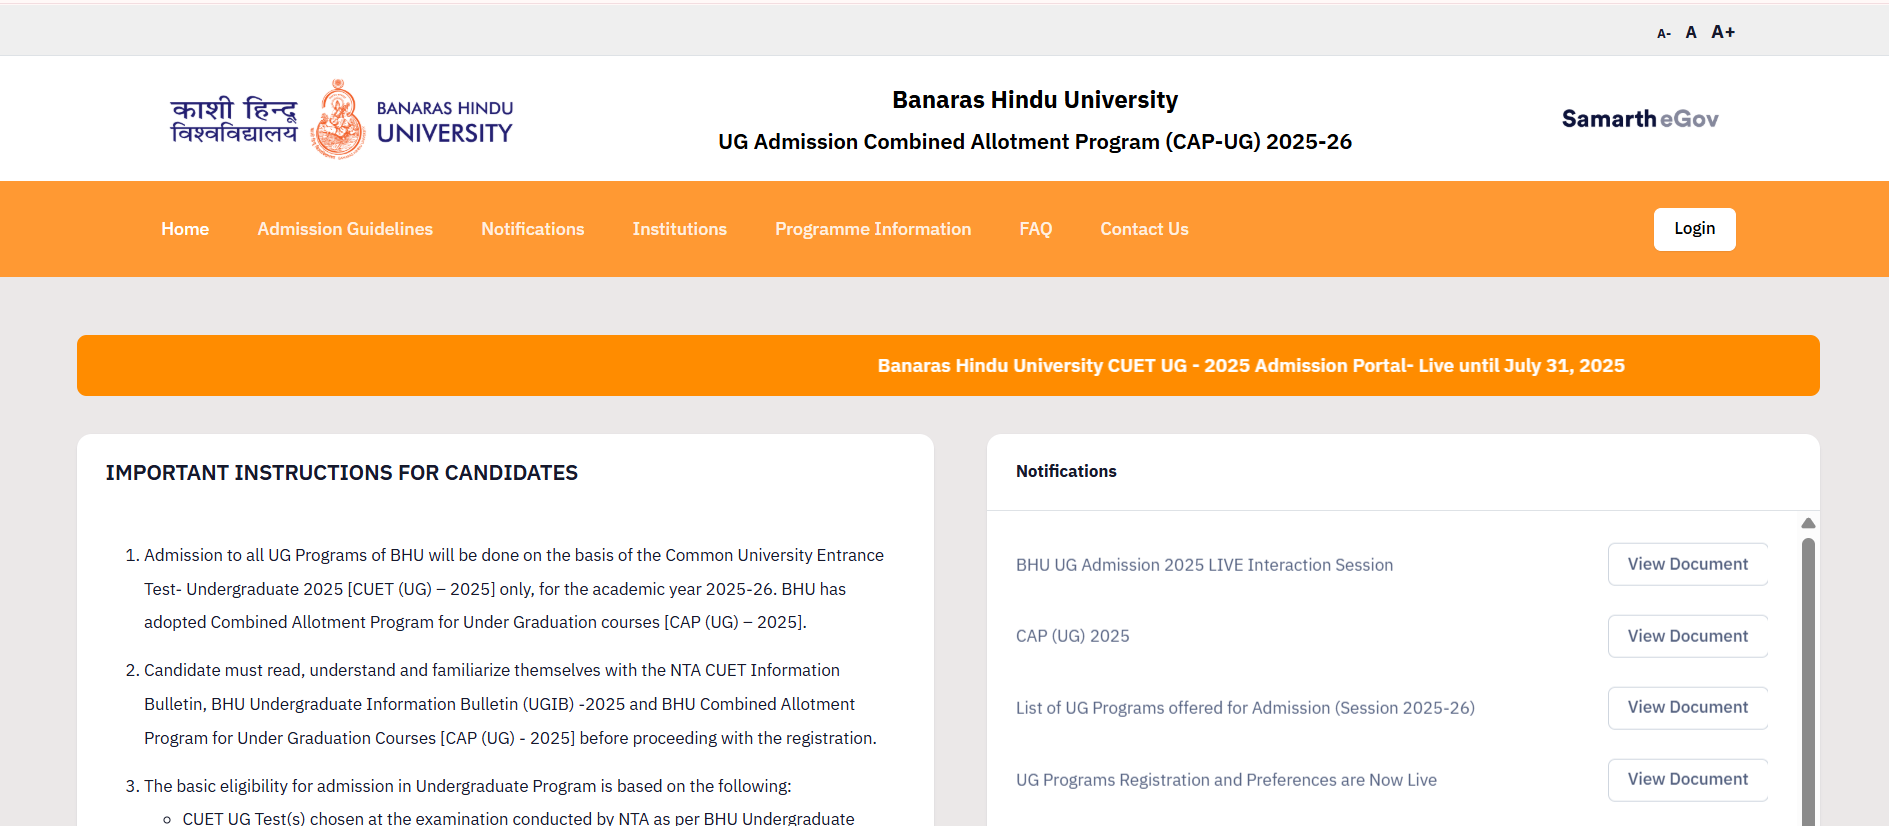This screenshot has height=826, width=1889.
Task: Decrease font size with A- control
Action: coord(1664,34)
